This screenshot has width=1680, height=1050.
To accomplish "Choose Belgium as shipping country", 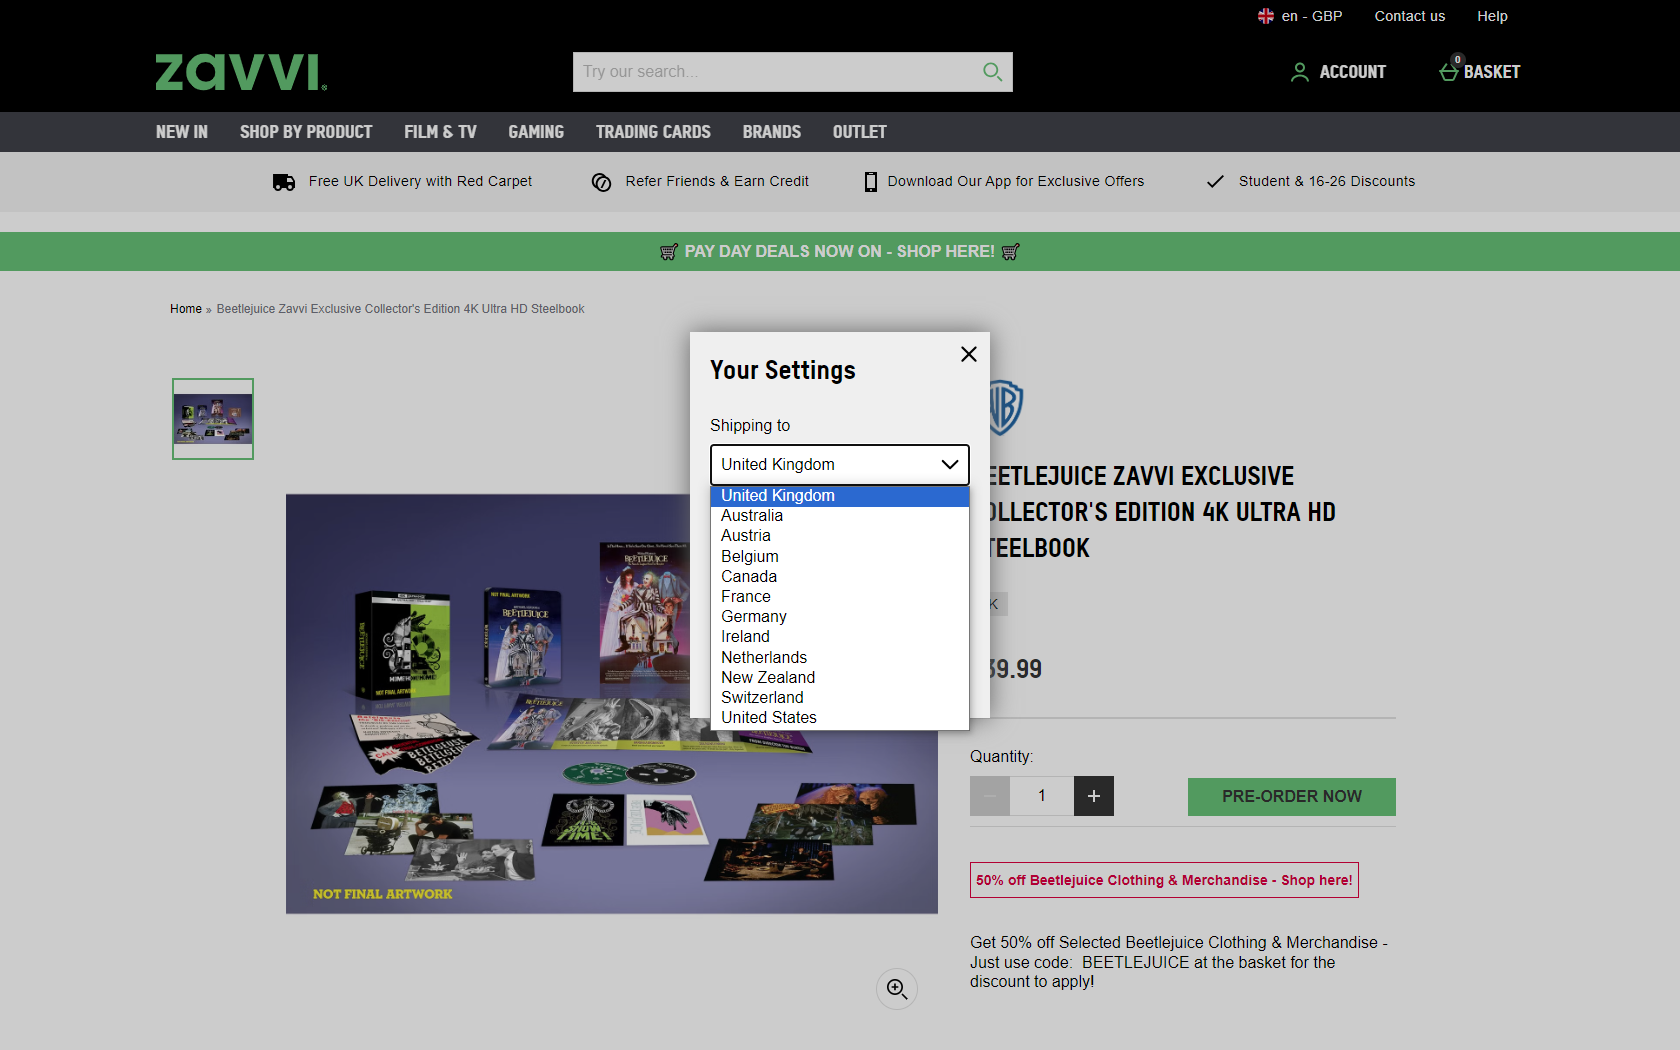I will pos(840,557).
